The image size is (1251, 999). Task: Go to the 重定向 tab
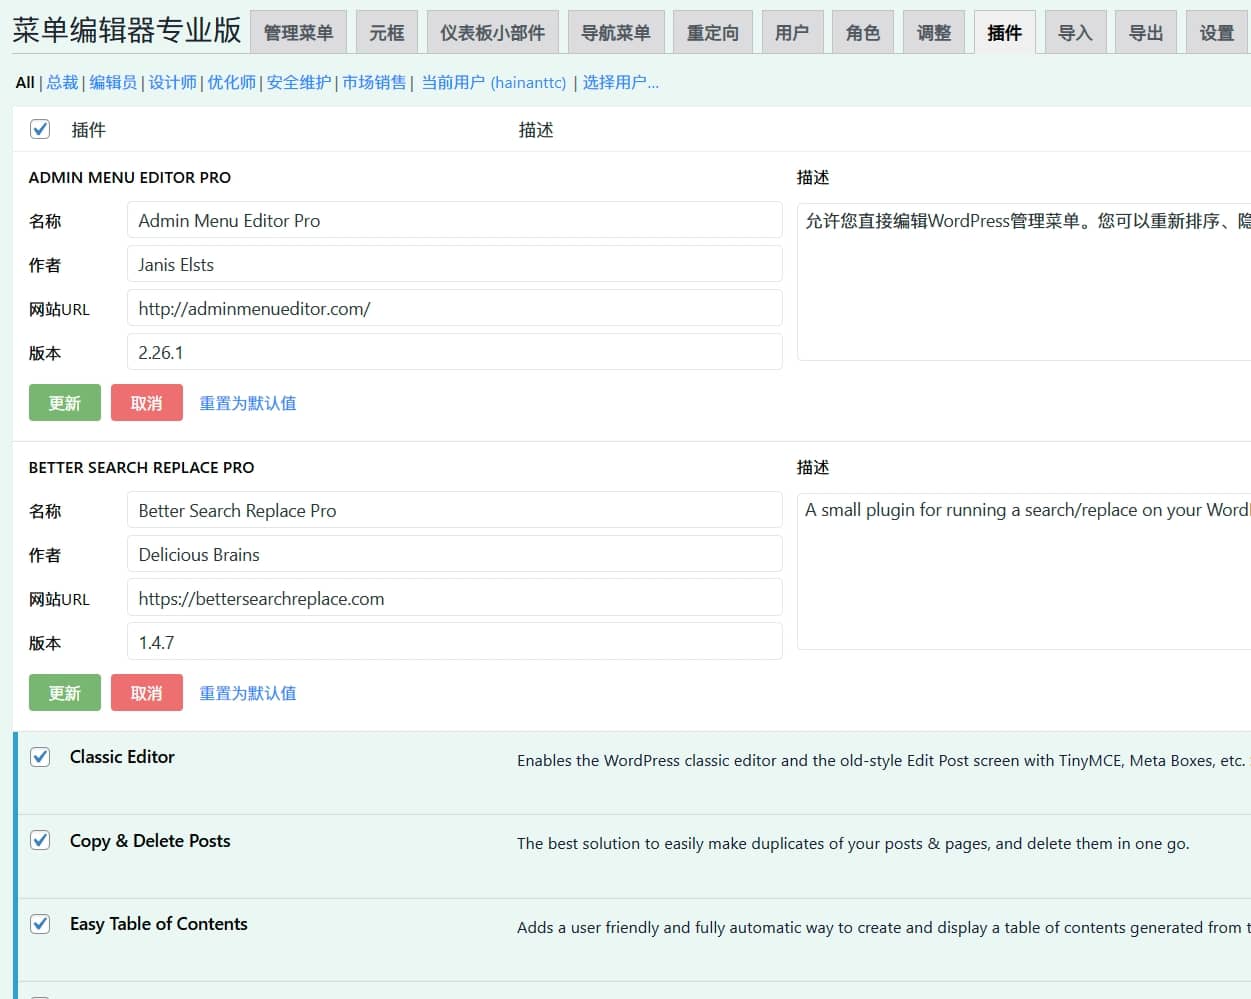(712, 33)
